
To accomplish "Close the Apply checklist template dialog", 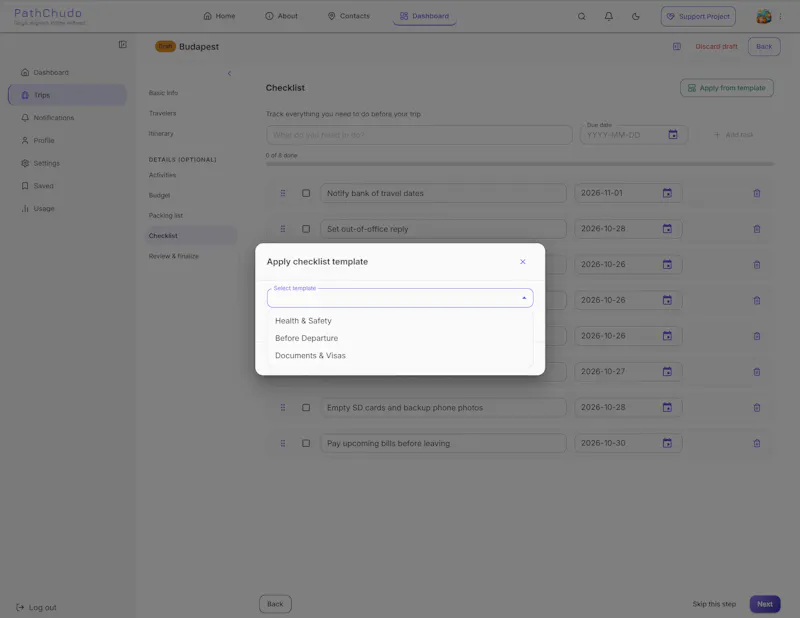I will 522,262.
